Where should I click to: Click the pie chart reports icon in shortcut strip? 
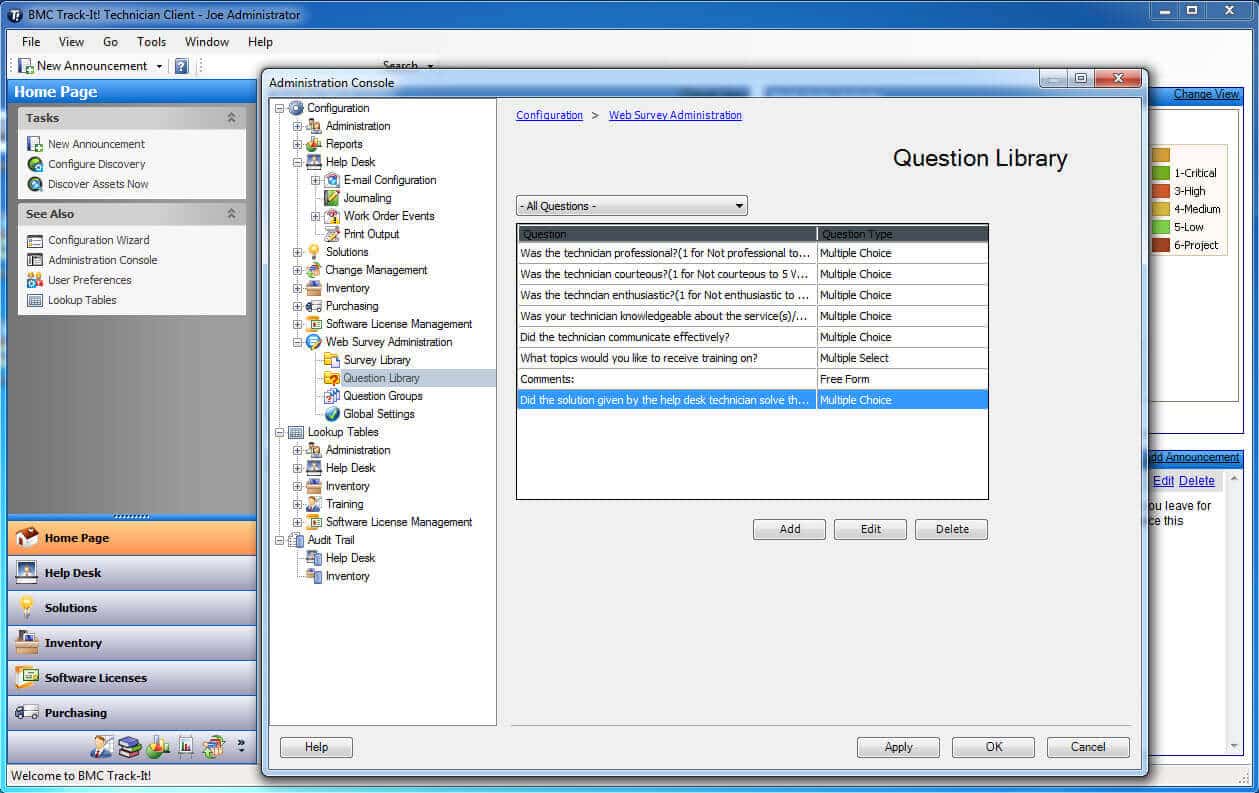coord(157,746)
